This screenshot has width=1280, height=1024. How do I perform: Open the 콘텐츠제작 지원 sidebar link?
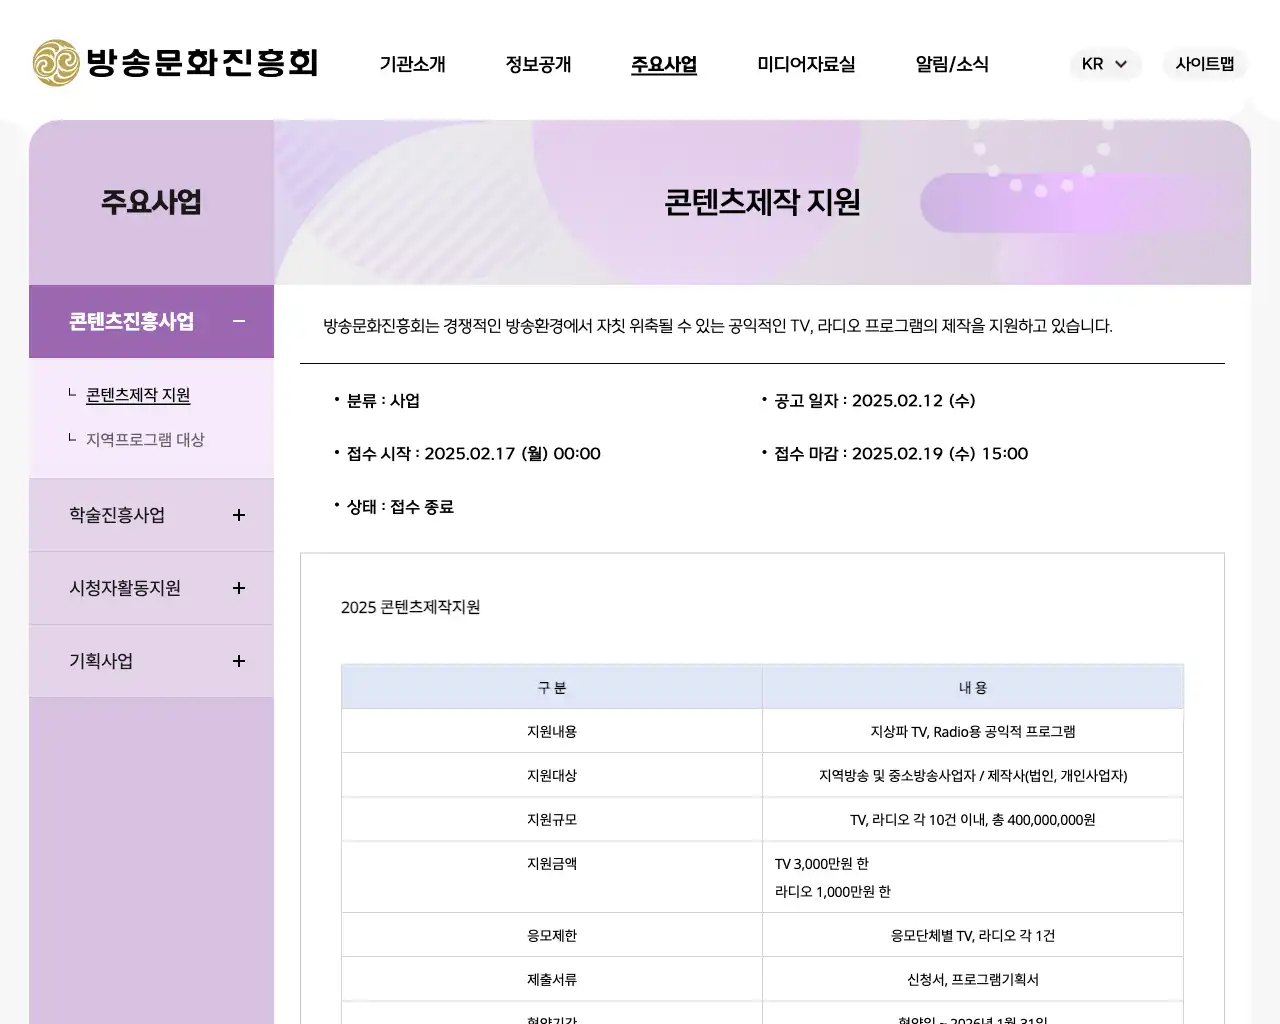coord(139,395)
